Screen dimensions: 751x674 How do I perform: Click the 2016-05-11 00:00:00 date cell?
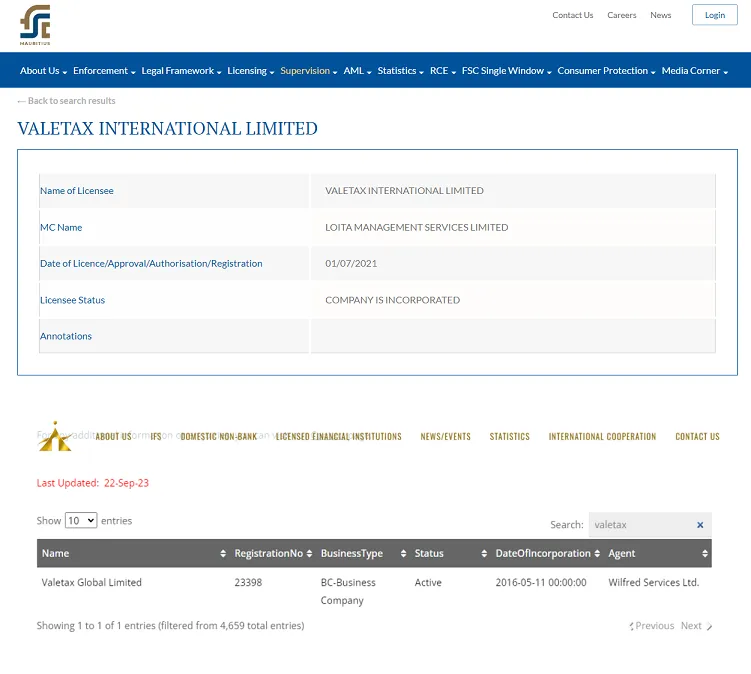click(541, 583)
